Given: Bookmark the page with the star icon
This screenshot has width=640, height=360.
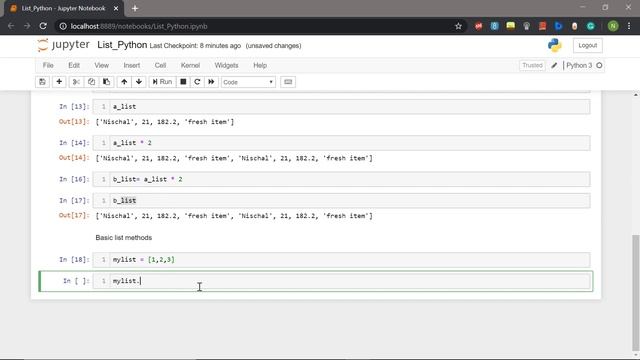Looking at the screenshot, I should 458,26.
